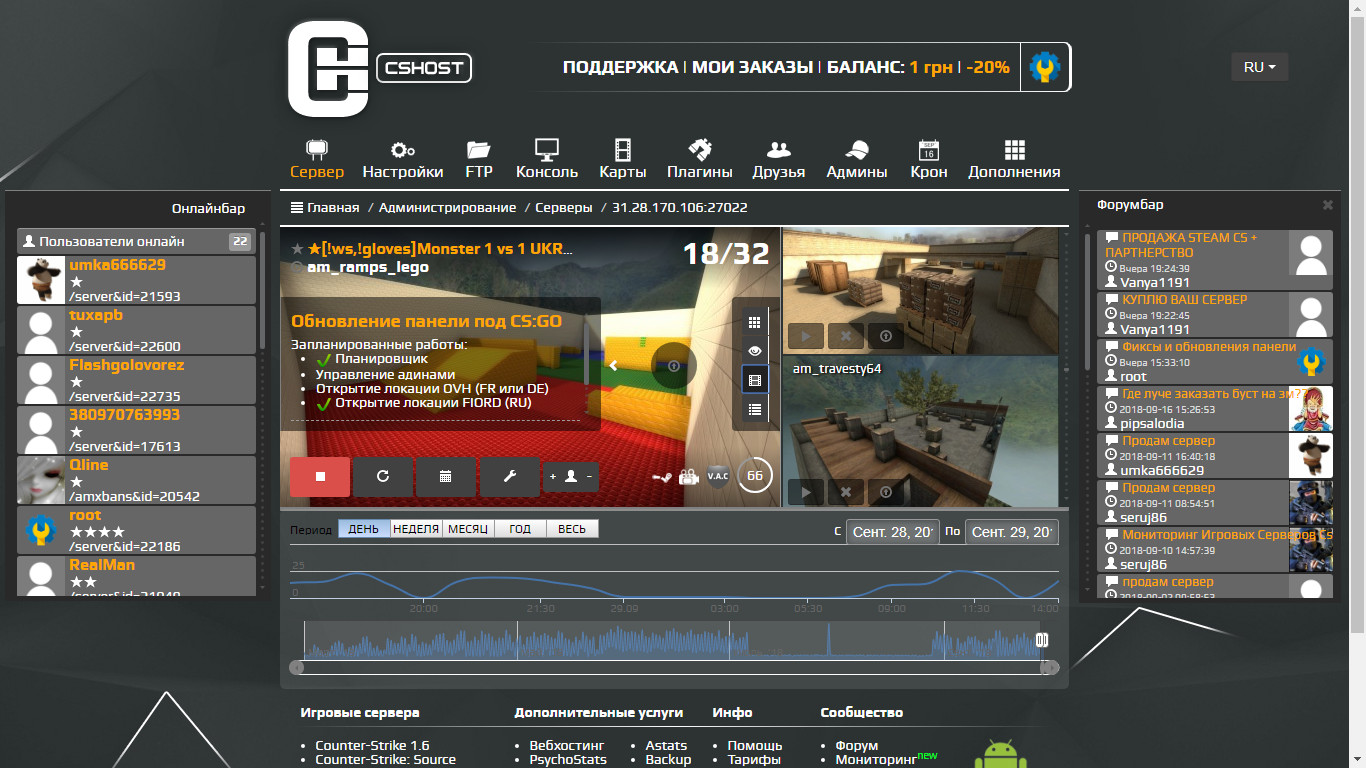This screenshot has height=768, width=1366.
Task: Click the МОИ ЗАКАЗЫ link
Action: point(752,68)
